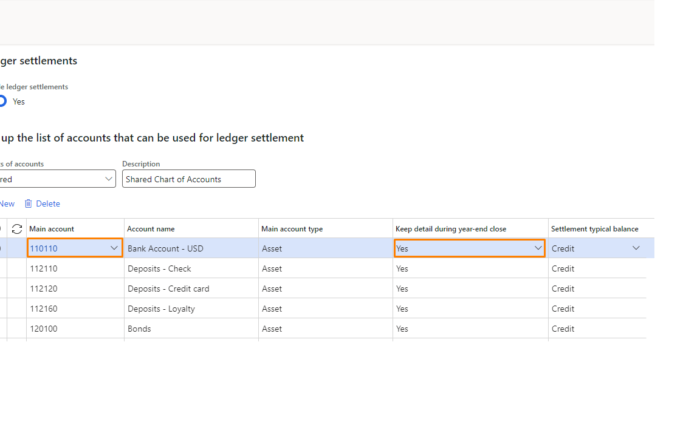Click Credit in the Deposits - Check row
The image size is (700, 441).
pyautogui.click(x=563, y=268)
